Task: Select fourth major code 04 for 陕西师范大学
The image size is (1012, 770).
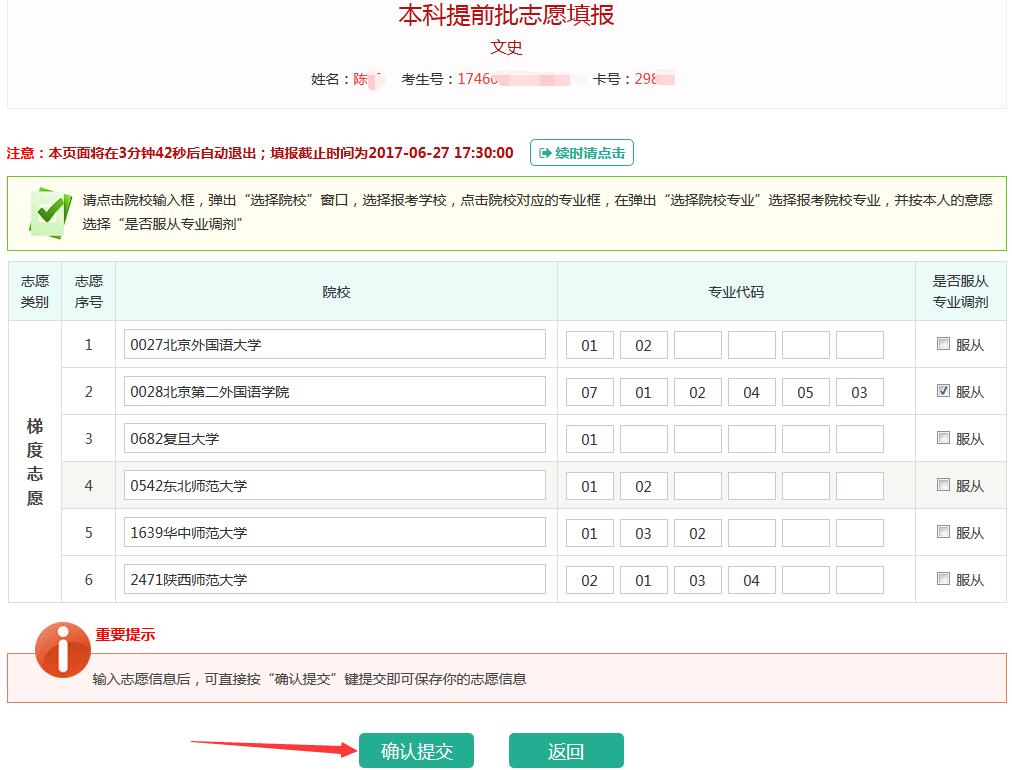Action: click(x=751, y=580)
